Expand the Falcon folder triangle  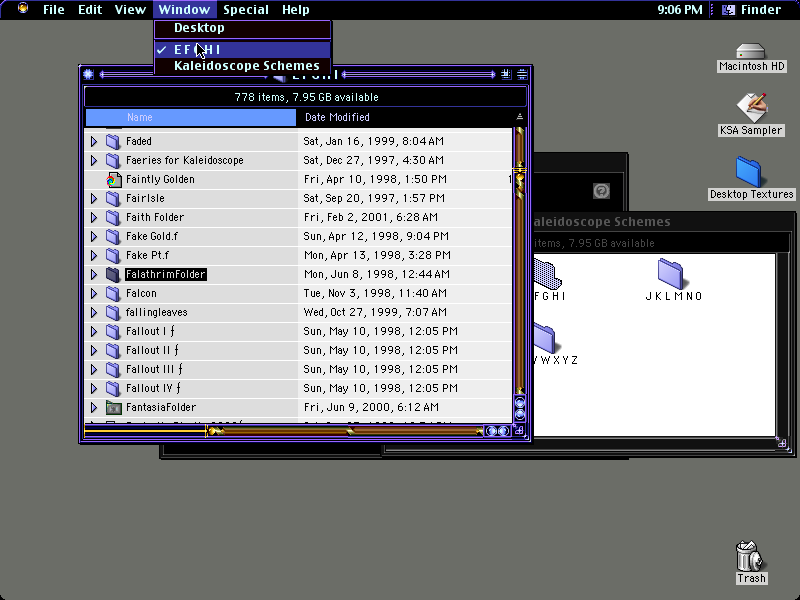coord(94,293)
